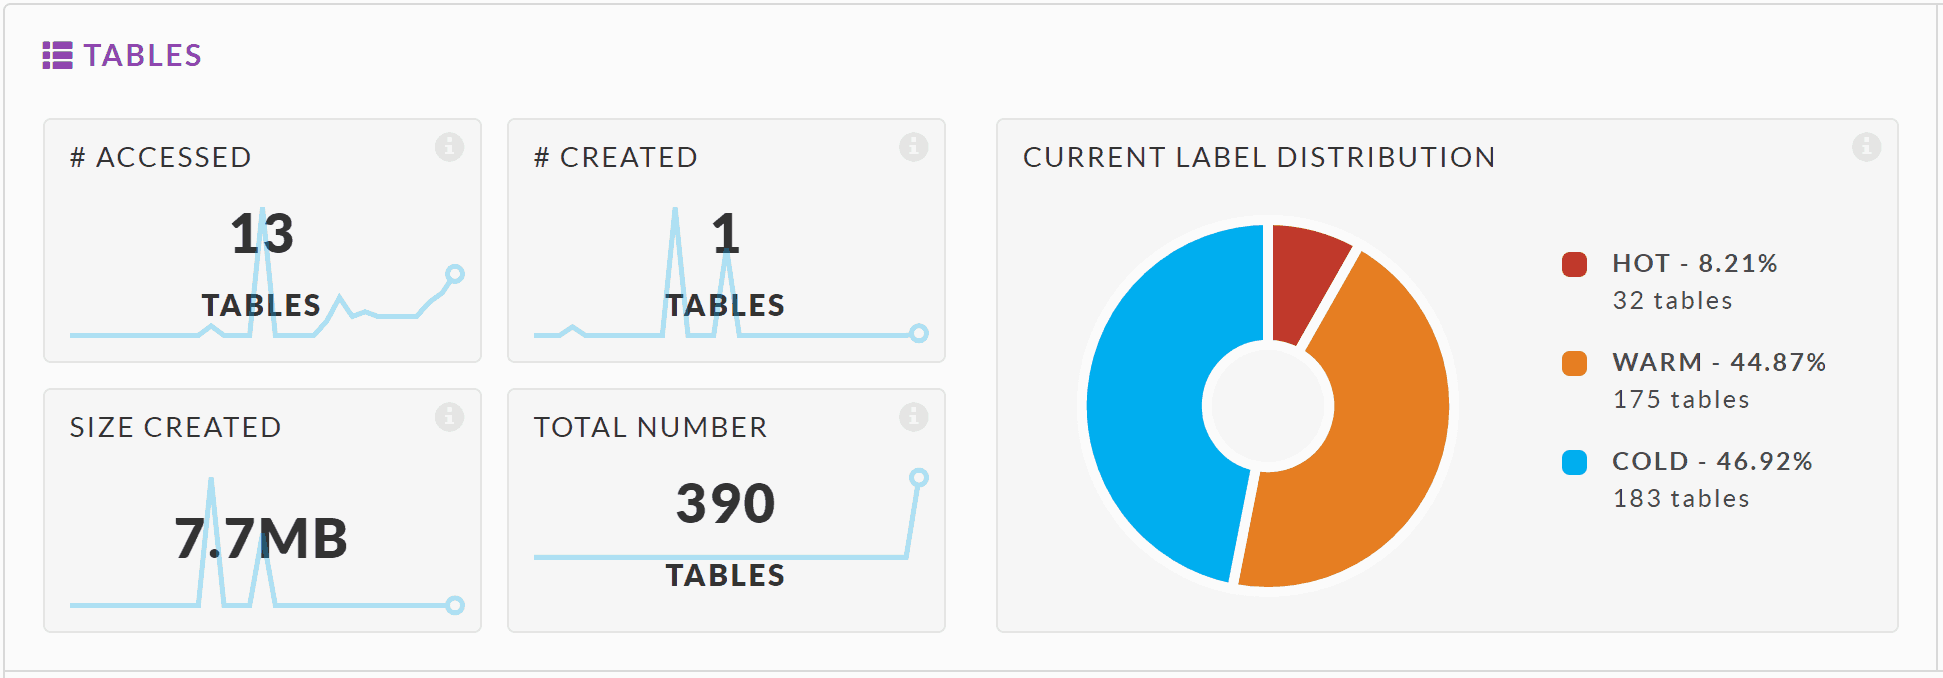This screenshot has height=678, width=1943.
Task: Click end point marker of Total Number sparkline
Action: click(918, 478)
